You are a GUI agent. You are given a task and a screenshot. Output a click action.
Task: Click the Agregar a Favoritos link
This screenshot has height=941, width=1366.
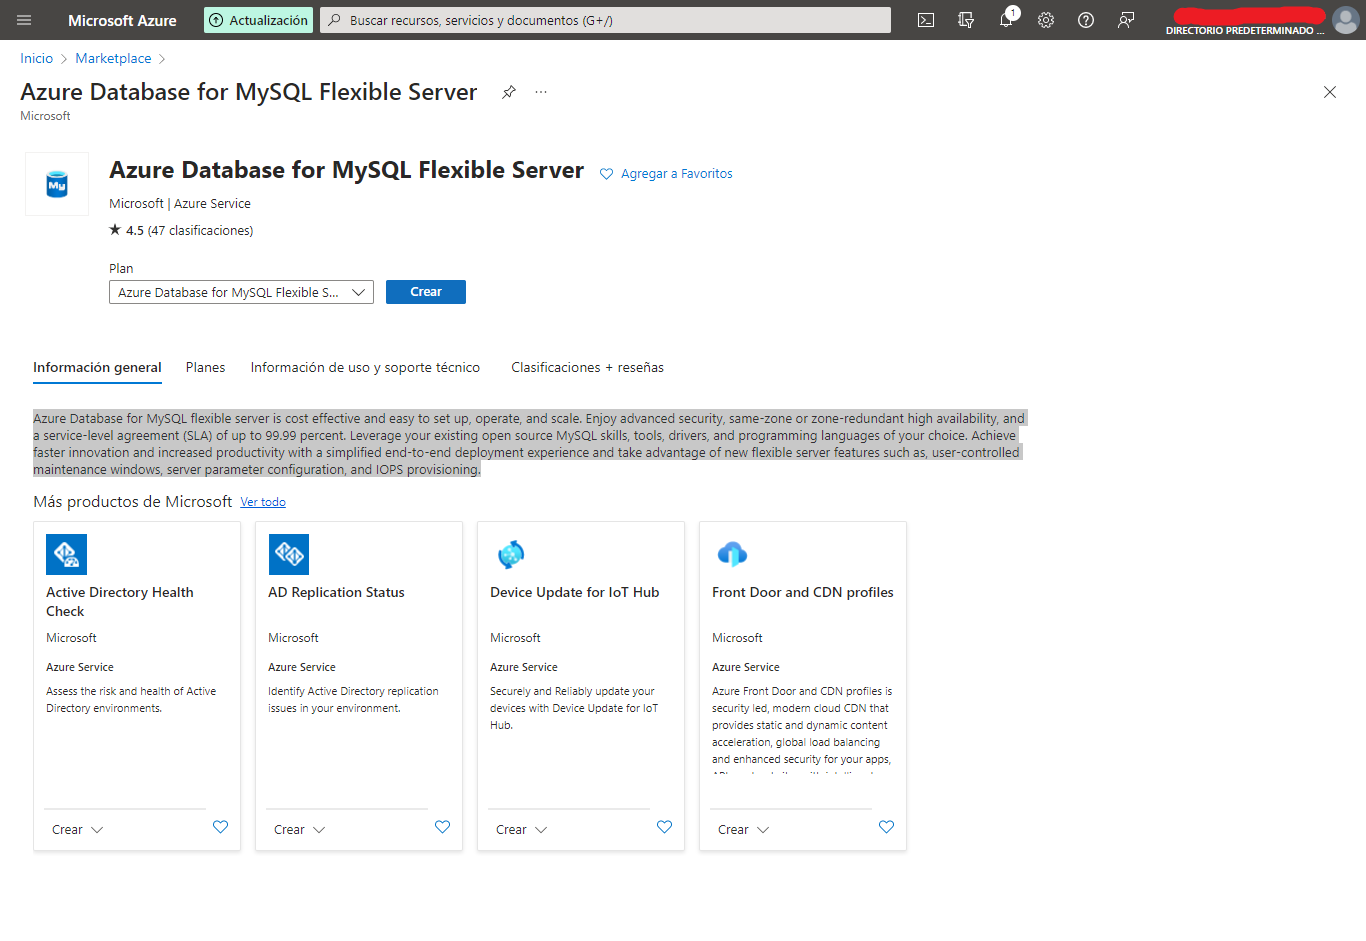click(677, 174)
